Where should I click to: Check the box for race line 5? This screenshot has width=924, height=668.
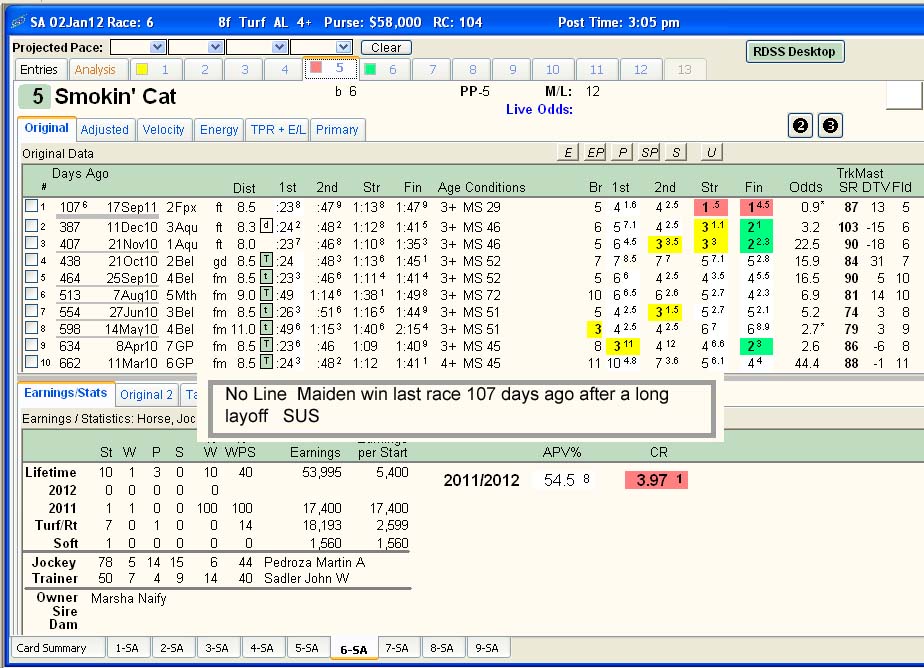click(31, 276)
